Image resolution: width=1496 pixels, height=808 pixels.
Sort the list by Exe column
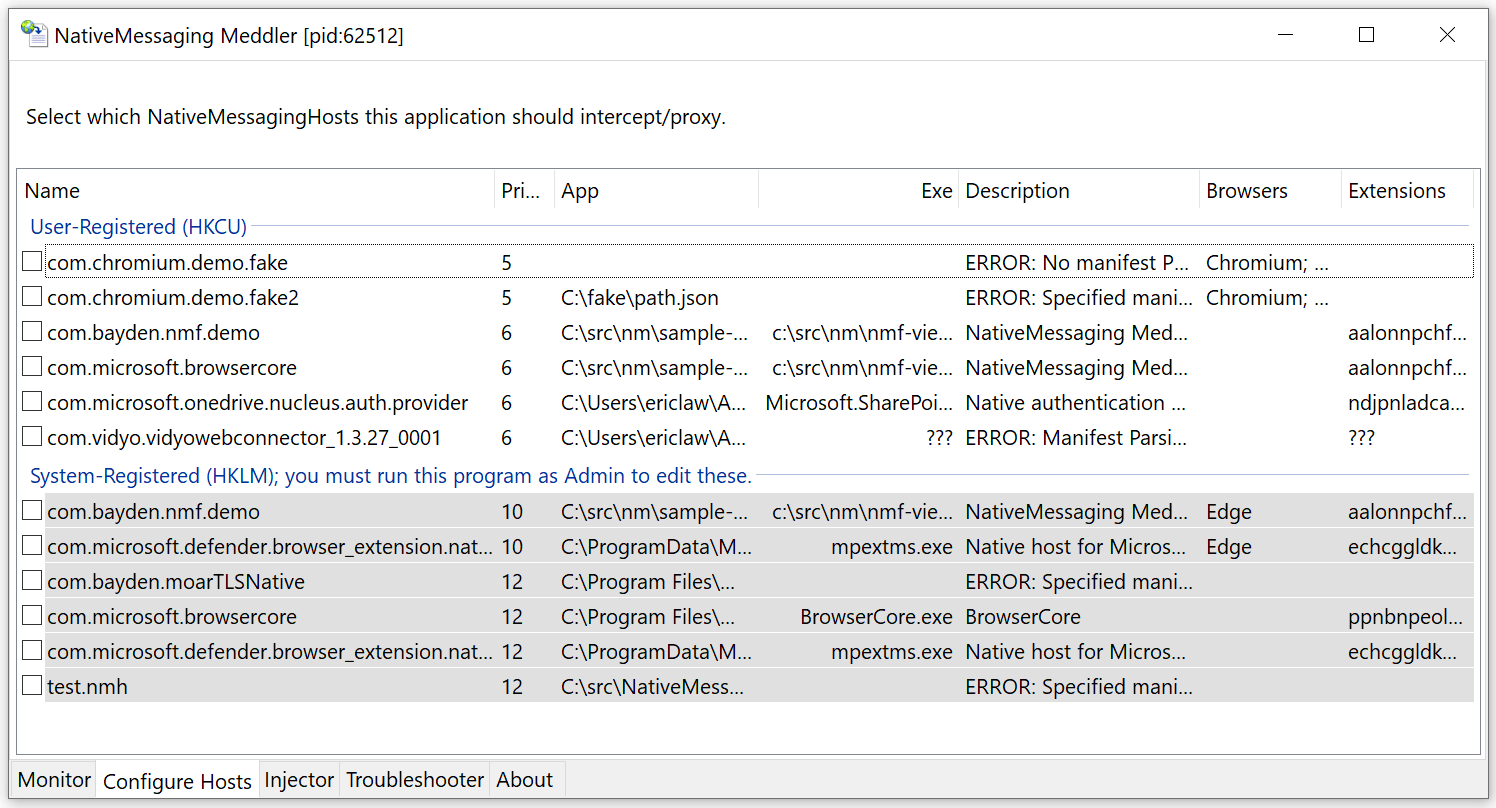pyautogui.click(x=858, y=191)
